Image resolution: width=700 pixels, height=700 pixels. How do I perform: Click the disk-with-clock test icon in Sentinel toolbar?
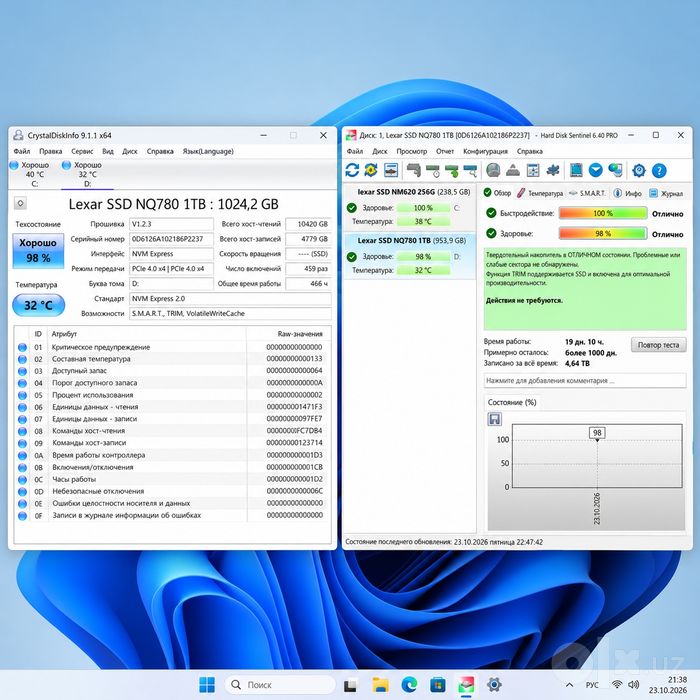(x=433, y=171)
